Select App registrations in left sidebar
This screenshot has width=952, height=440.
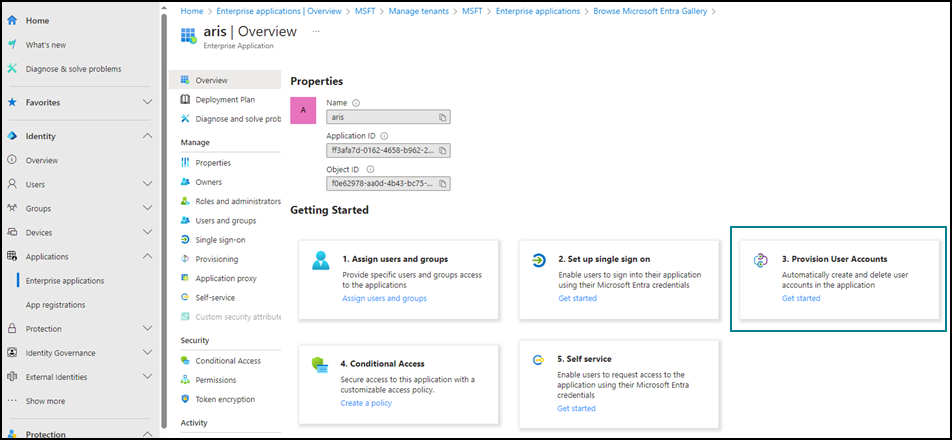pos(55,305)
